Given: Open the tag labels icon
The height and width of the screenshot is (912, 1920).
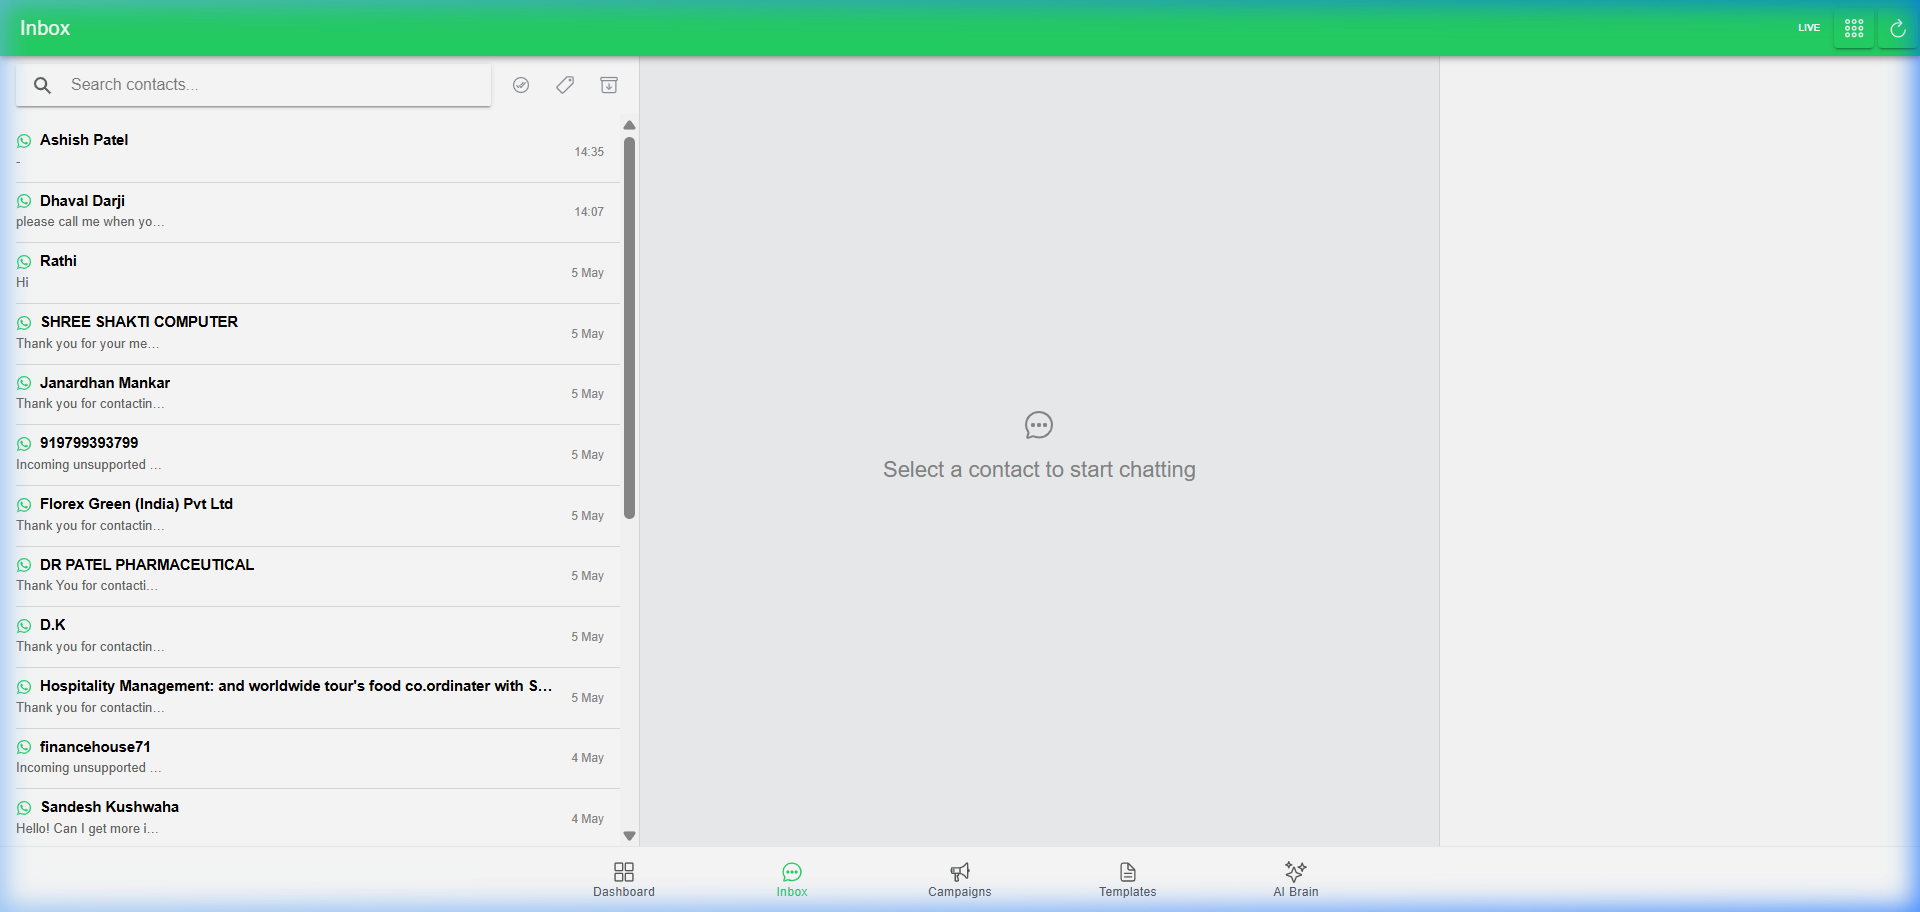Looking at the screenshot, I should click(x=565, y=85).
